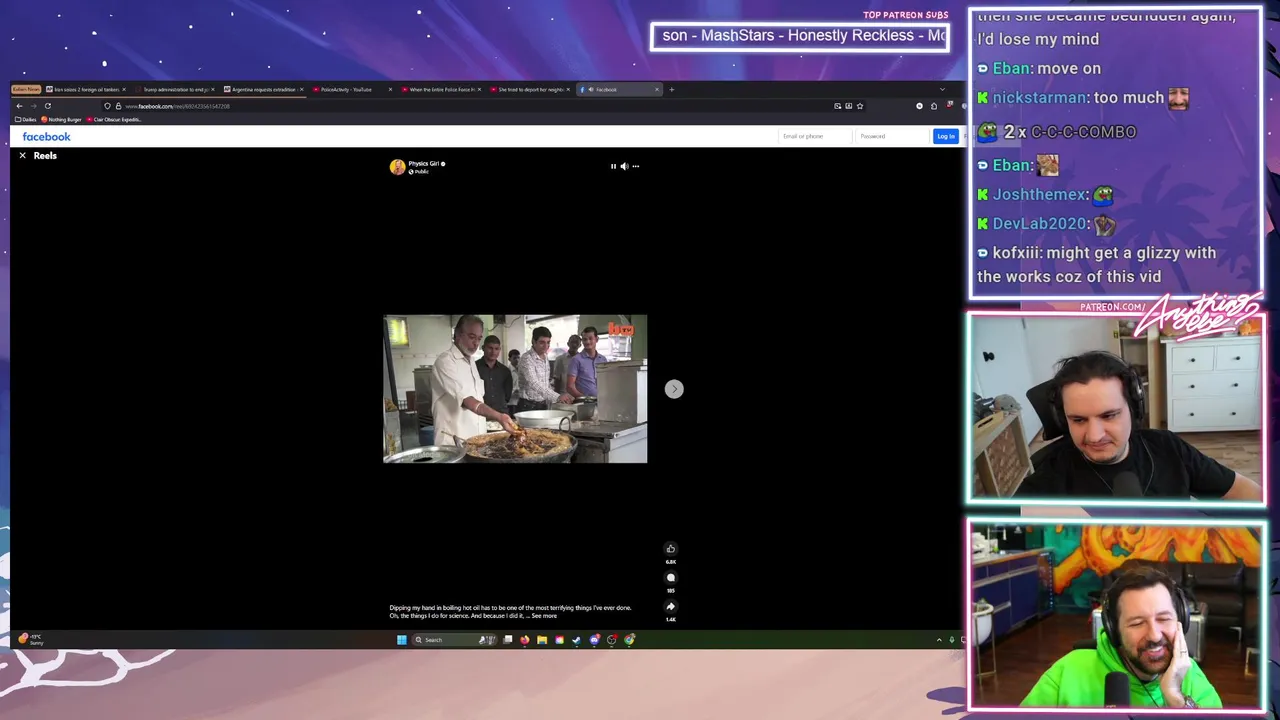Open Discord from the taskbar

click(594, 640)
